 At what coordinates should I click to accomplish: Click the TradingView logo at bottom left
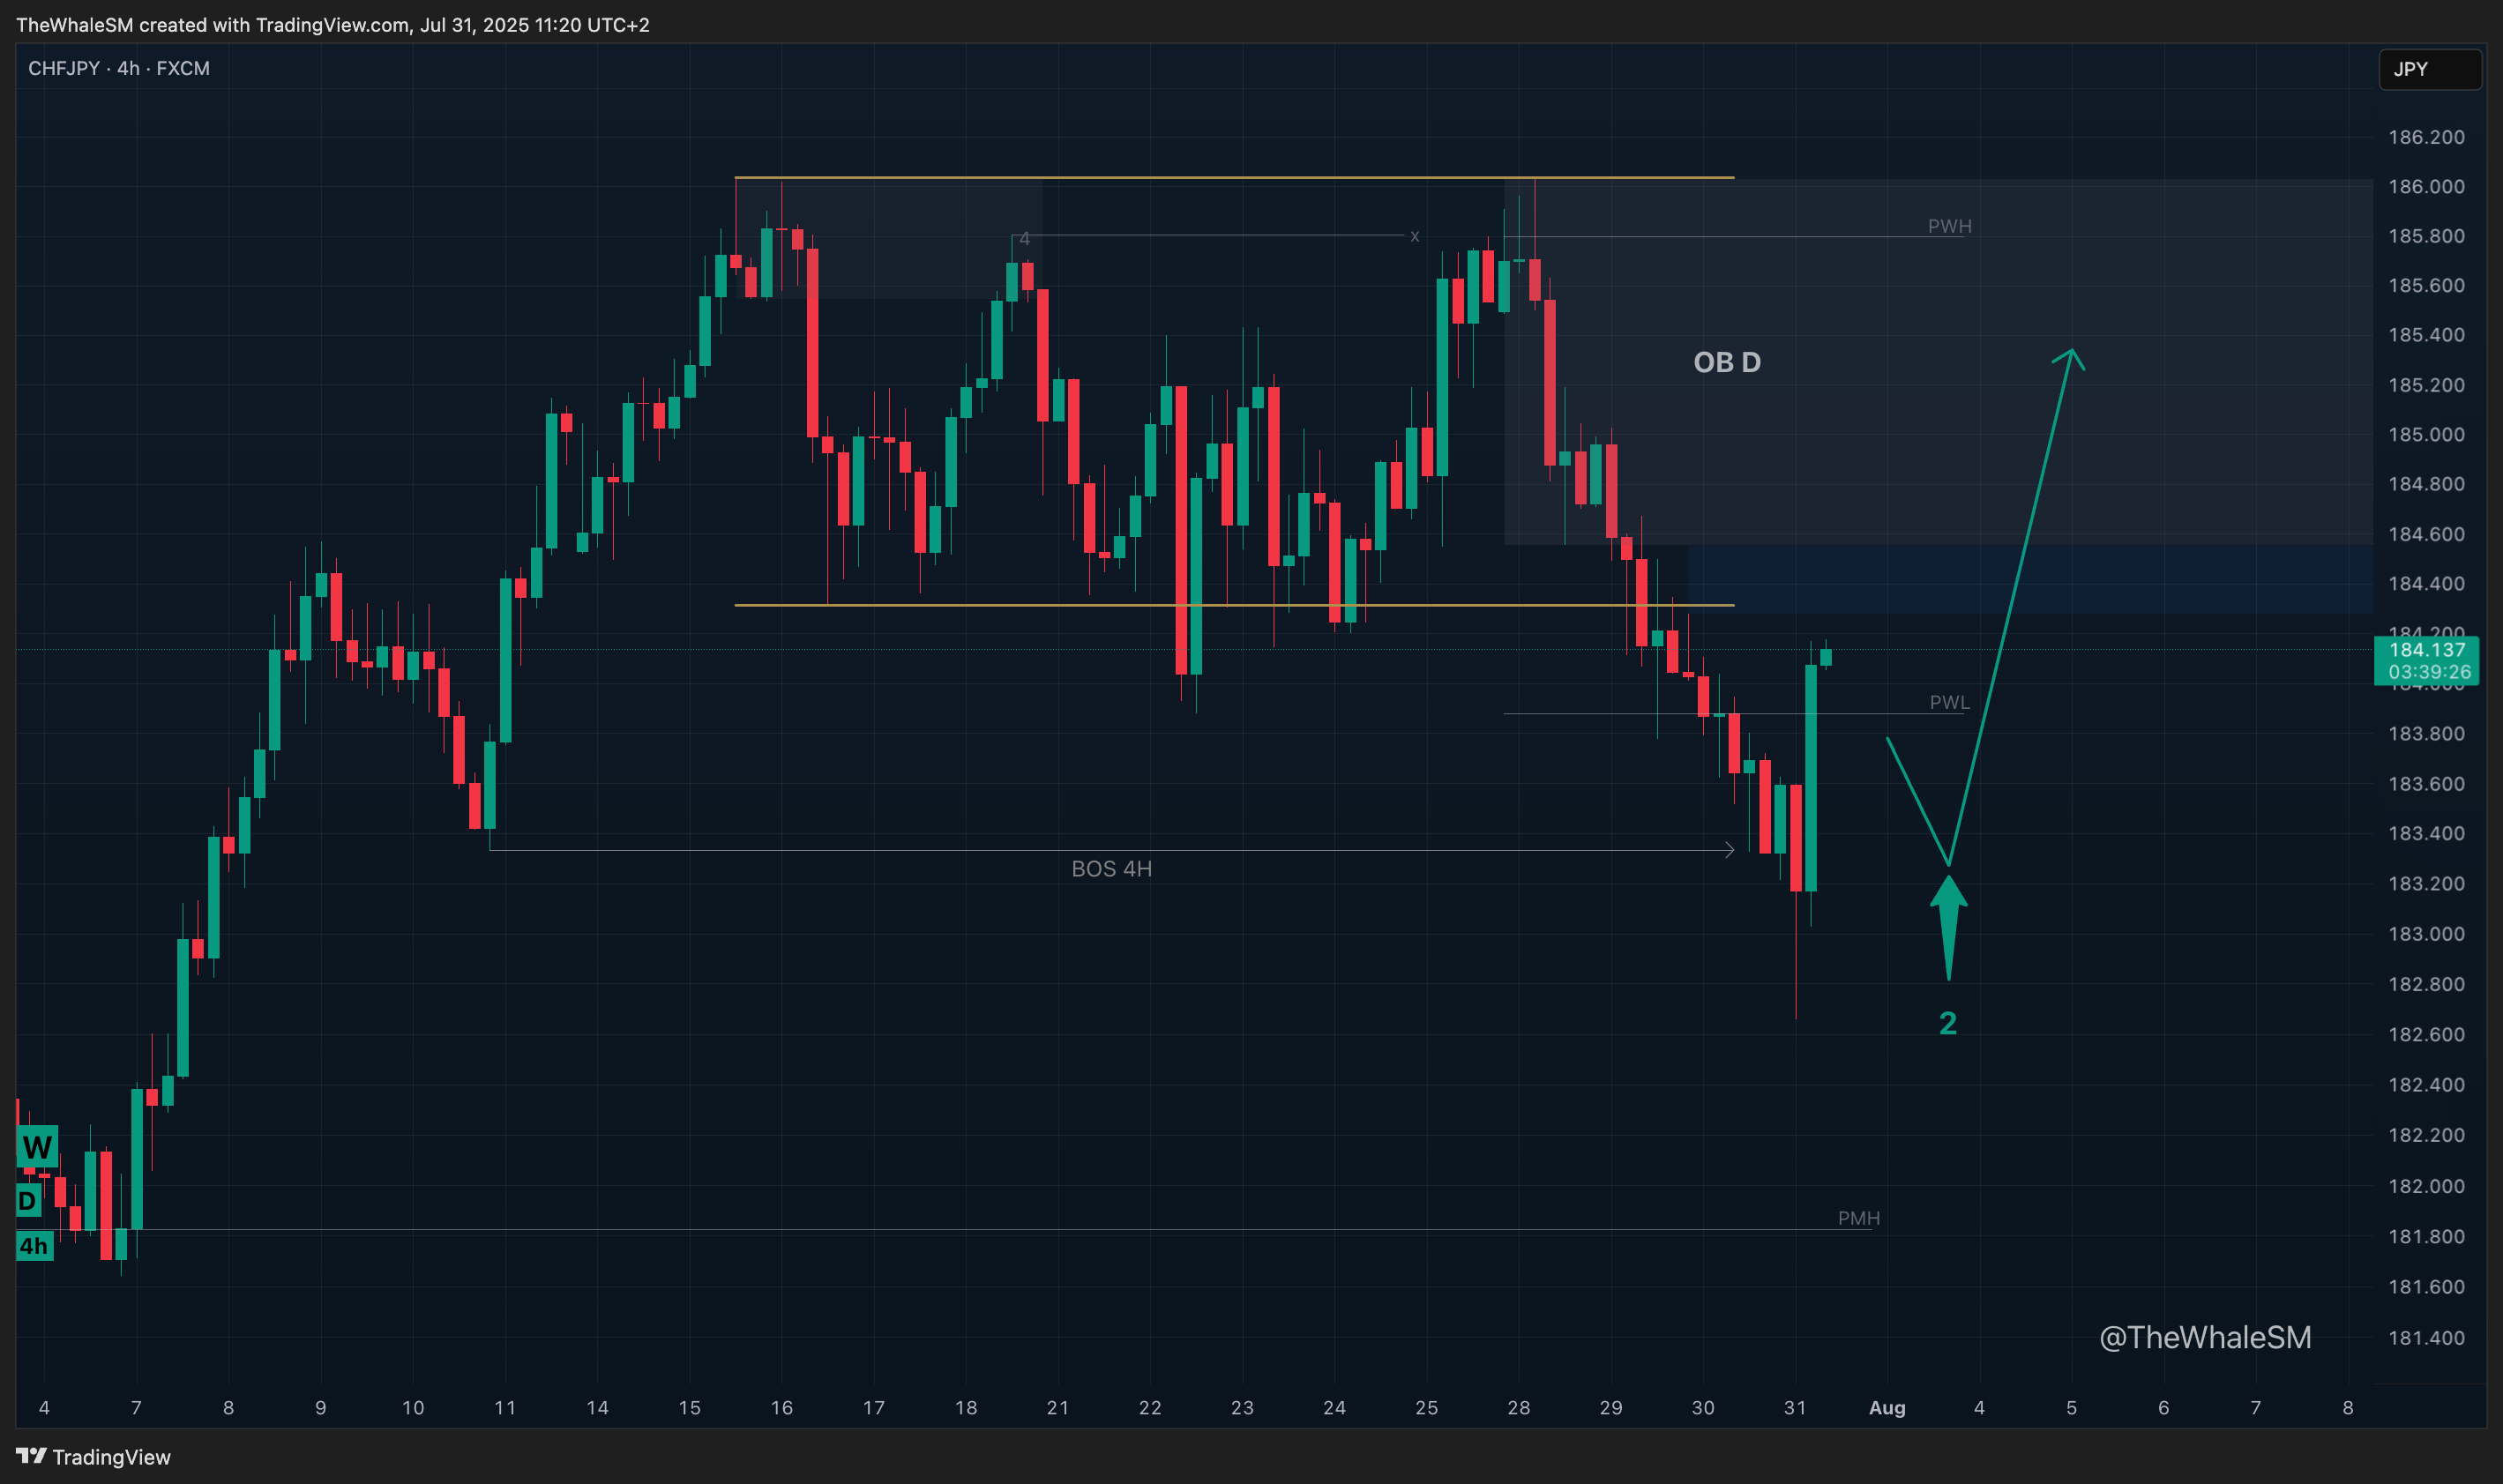point(93,1456)
